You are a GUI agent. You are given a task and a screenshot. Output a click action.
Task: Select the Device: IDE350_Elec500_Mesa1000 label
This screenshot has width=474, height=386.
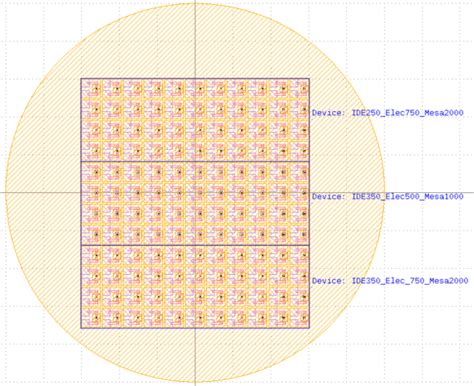[388, 197]
